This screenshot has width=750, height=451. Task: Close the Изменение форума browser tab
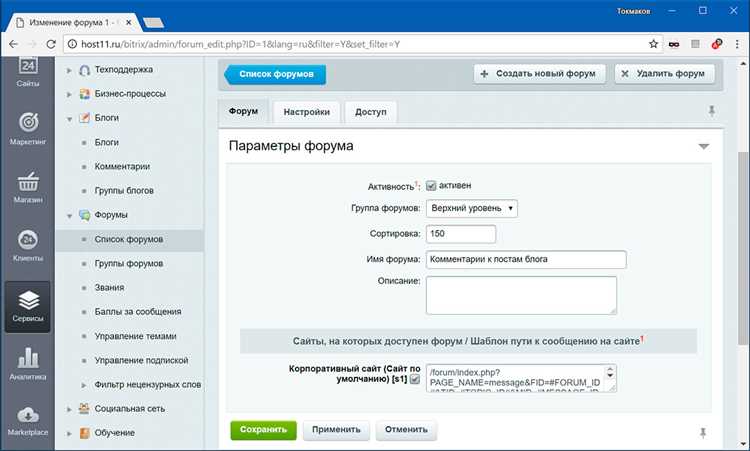pos(129,22)
